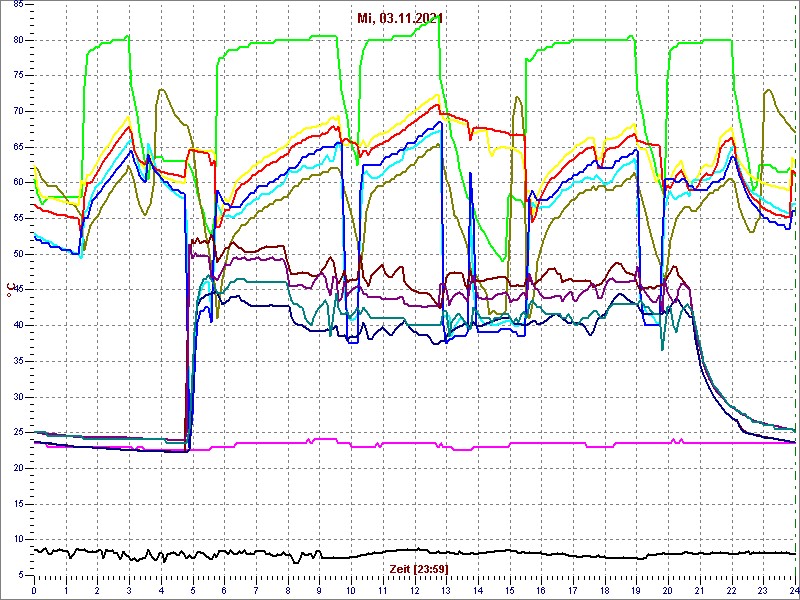
Task: Click the 50 value on temperature axis
Action: (18, 254)
